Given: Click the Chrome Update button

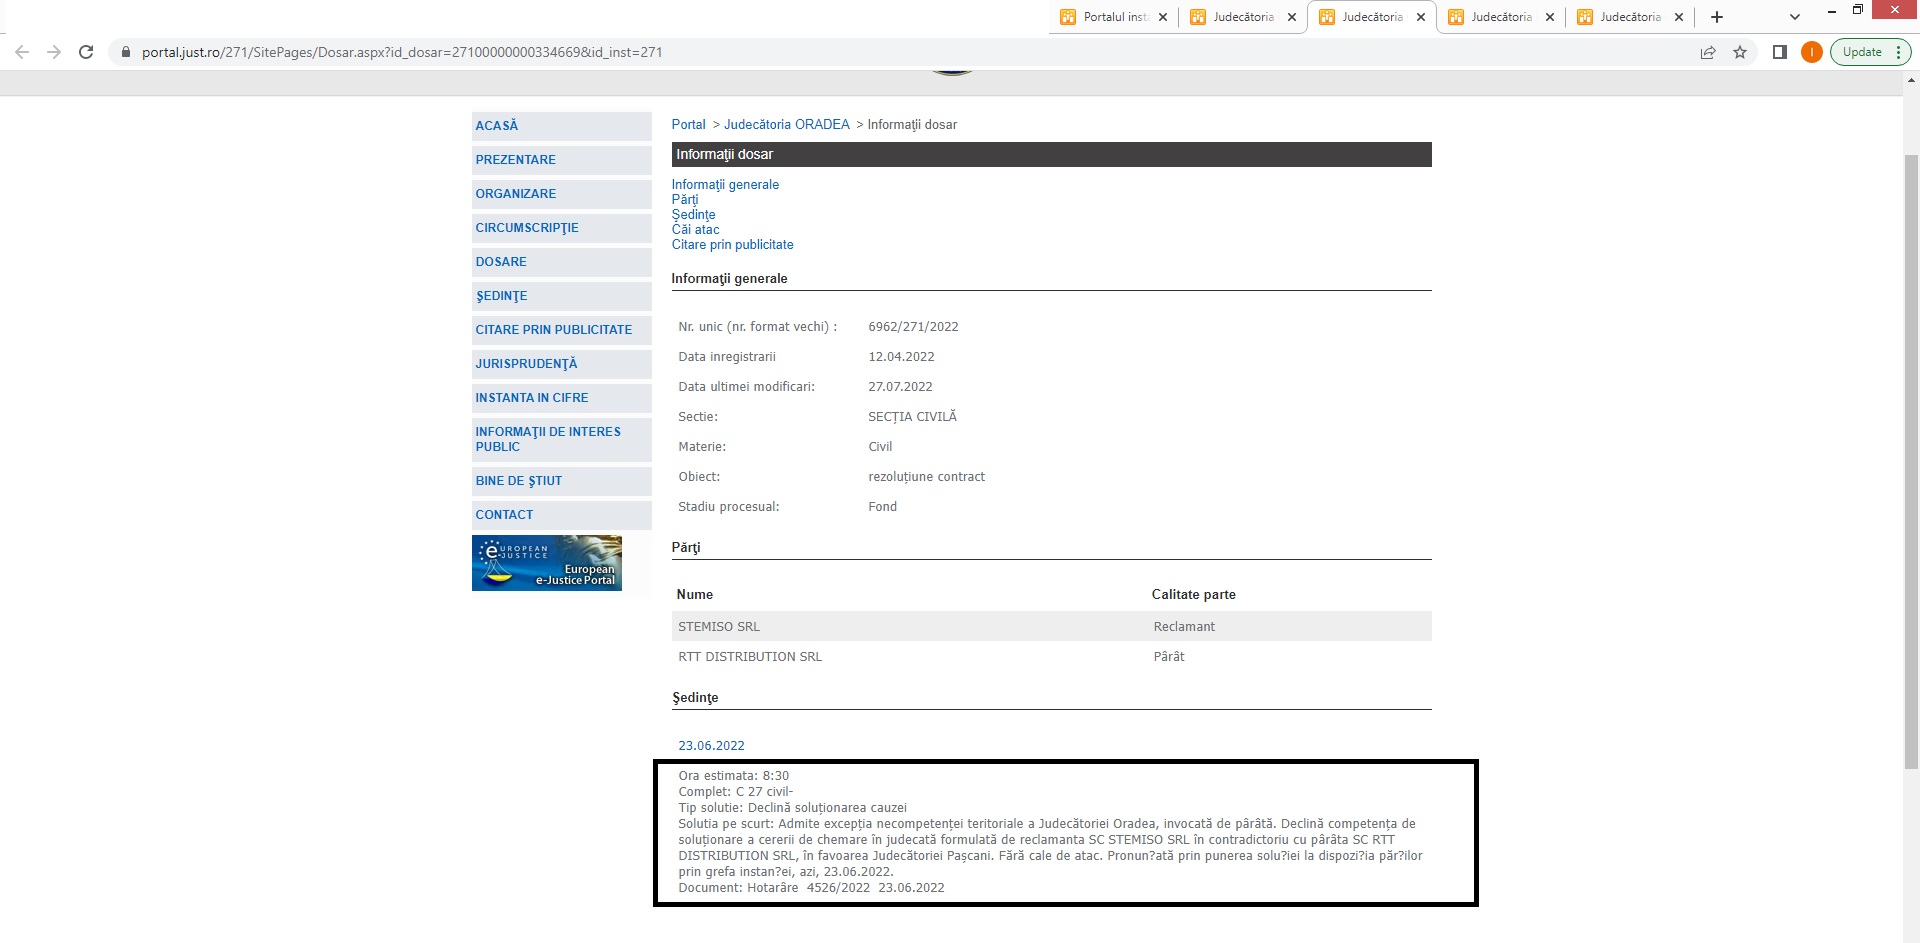Looking at the screenshot, I should pos(1862,52).
